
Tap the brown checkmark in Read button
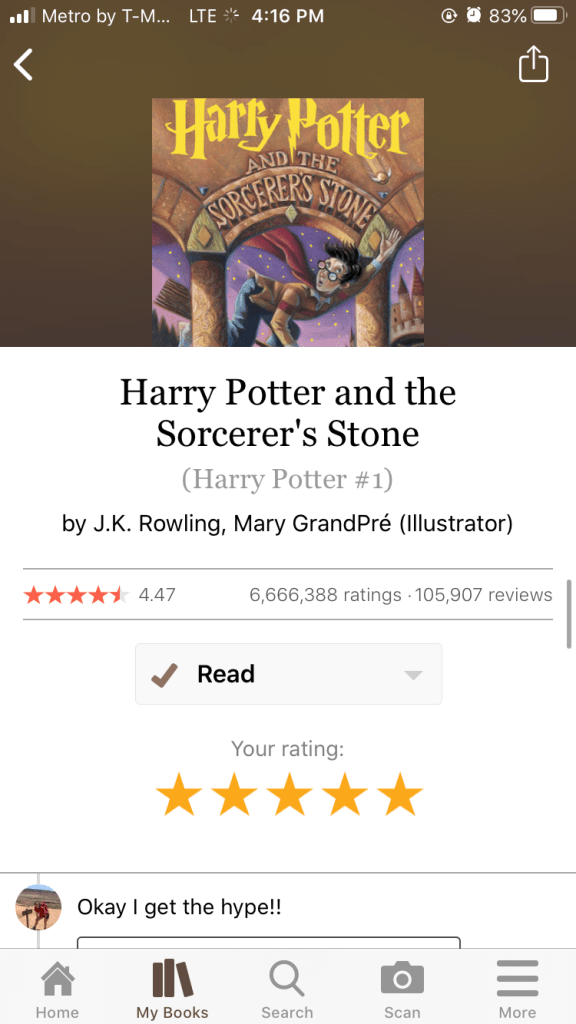pyautogui.click(x=164, y=674)
